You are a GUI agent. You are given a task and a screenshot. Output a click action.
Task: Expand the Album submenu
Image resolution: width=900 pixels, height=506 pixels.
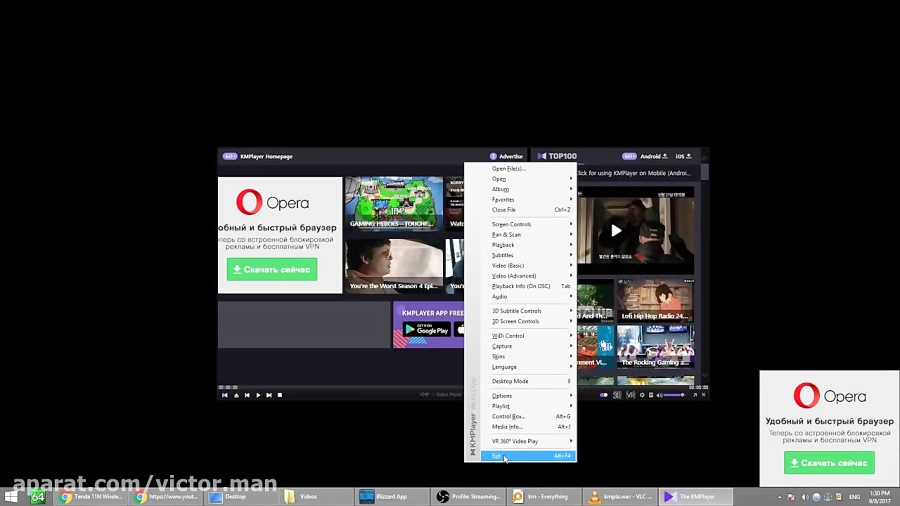(x=527, y=189)
